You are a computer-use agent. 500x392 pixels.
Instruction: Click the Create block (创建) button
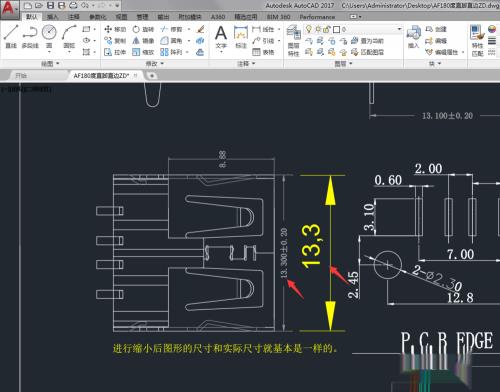click(x=436, y=29)
